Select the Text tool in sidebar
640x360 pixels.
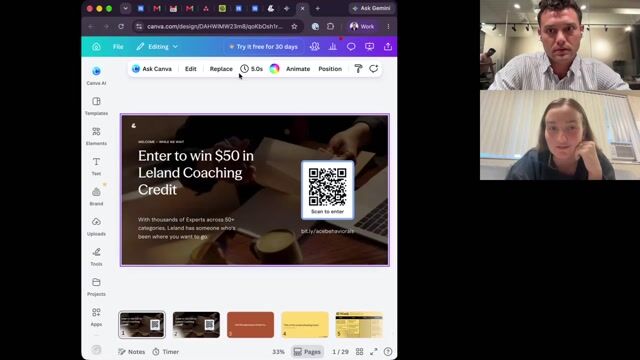coord(96,166)
